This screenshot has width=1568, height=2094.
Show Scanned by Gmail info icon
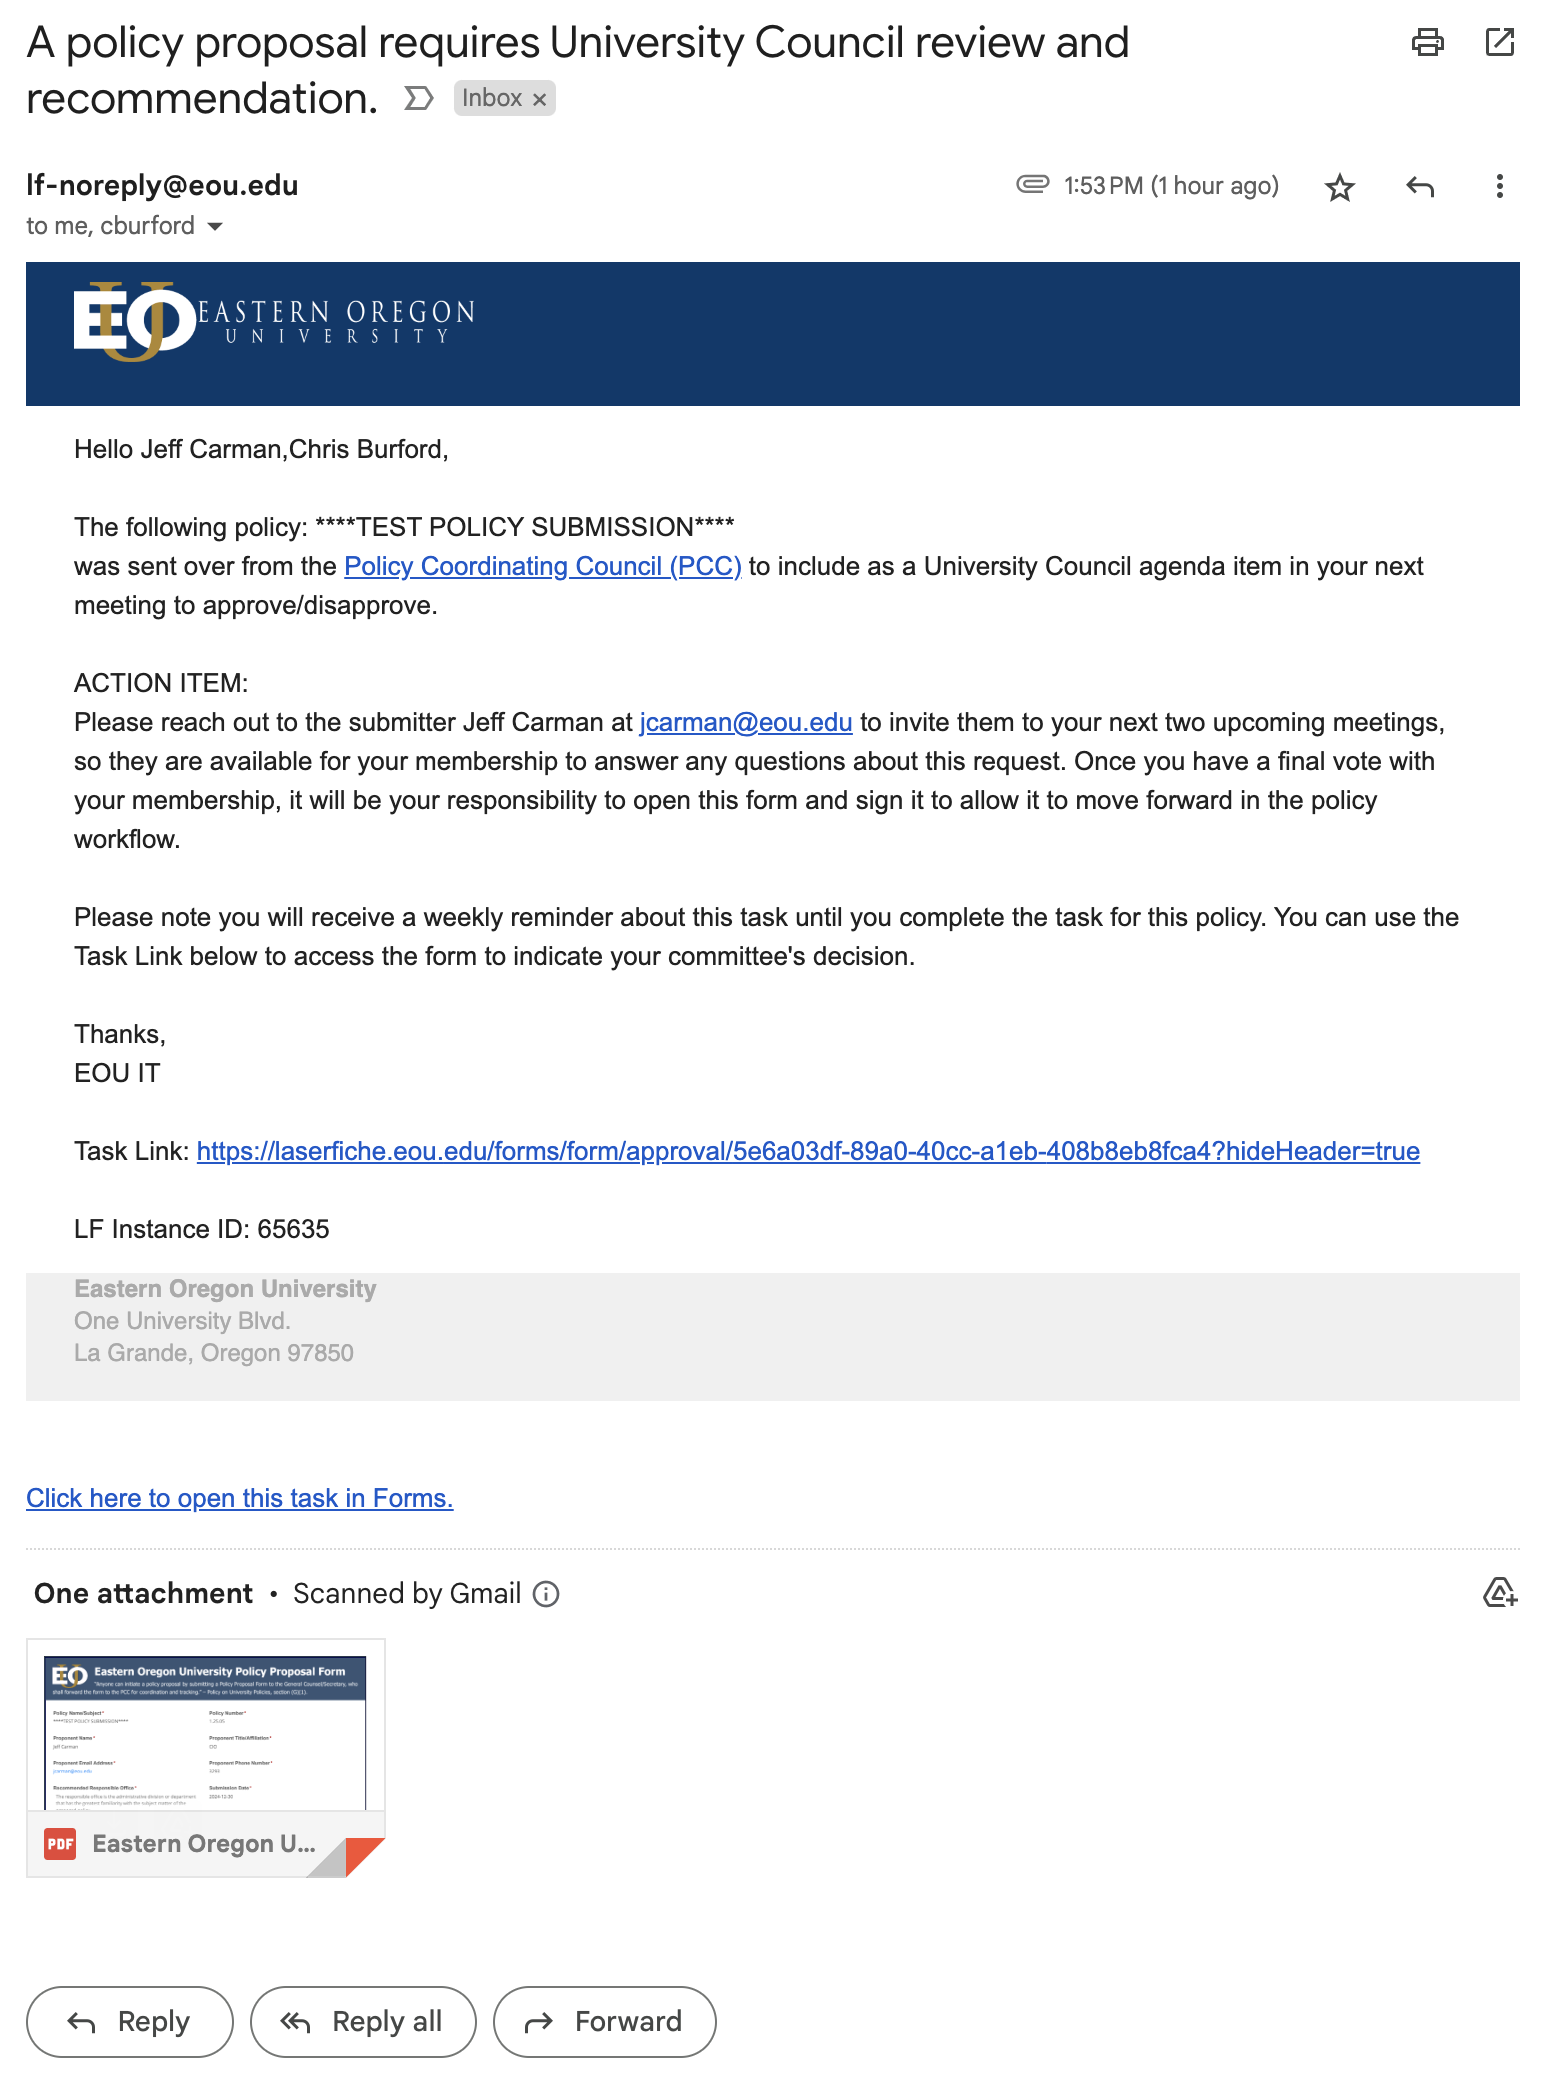click(x=546, y=1594)
